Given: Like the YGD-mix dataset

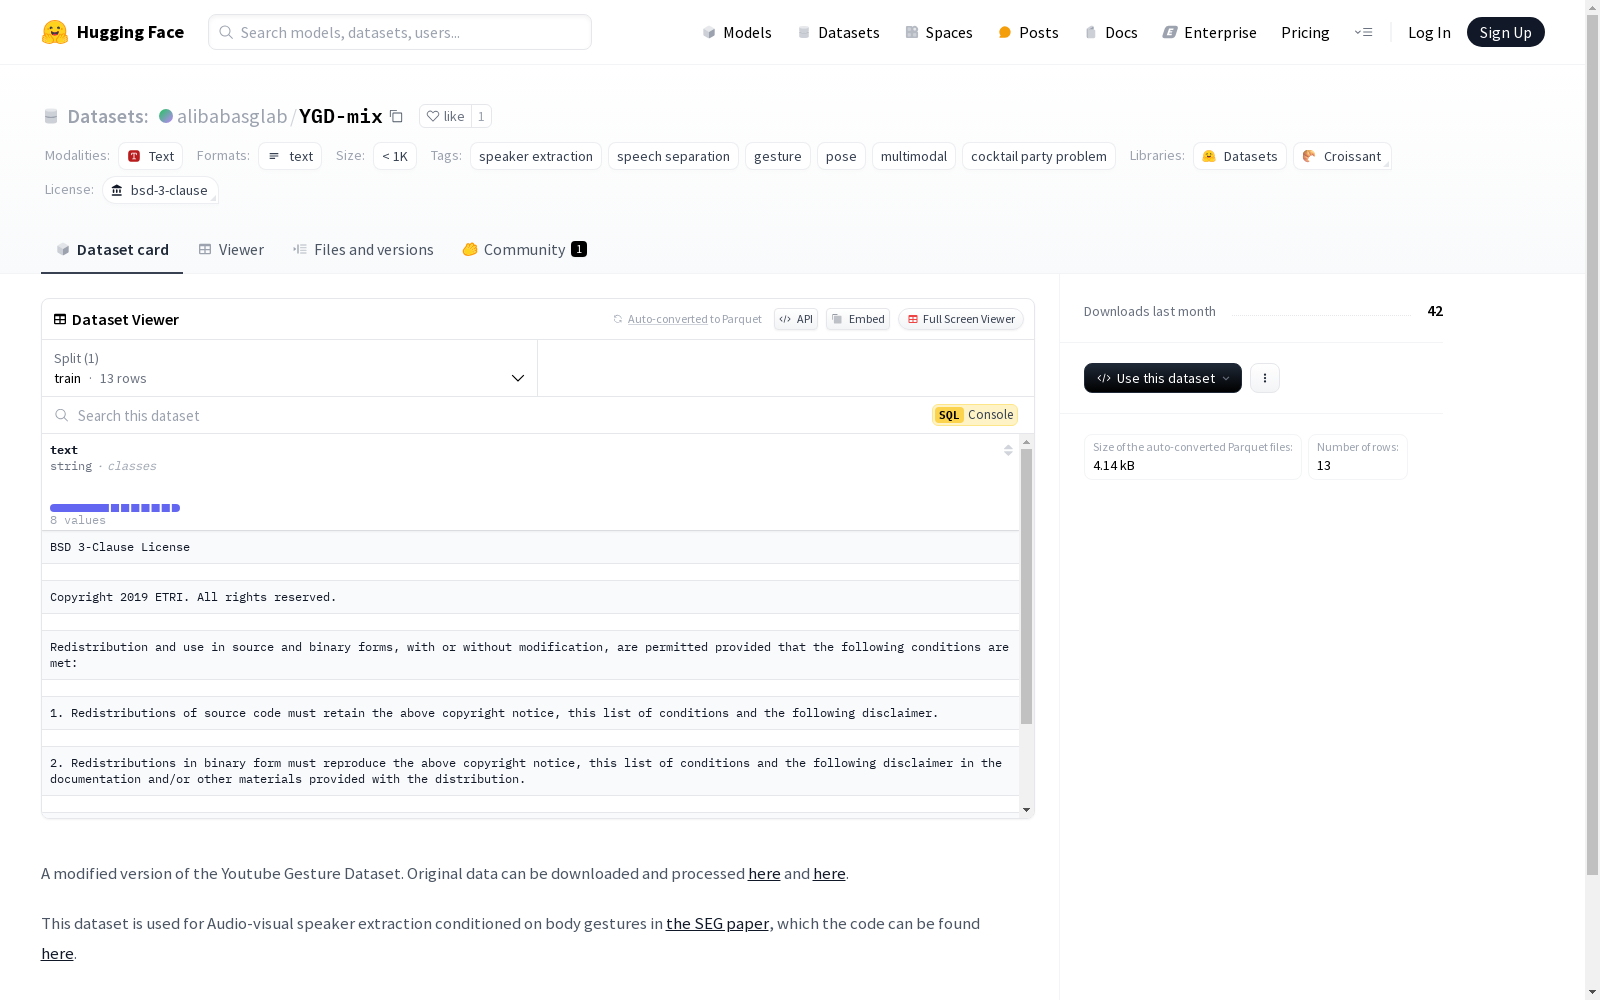Looking at the screenshot, I should point(445,116).
